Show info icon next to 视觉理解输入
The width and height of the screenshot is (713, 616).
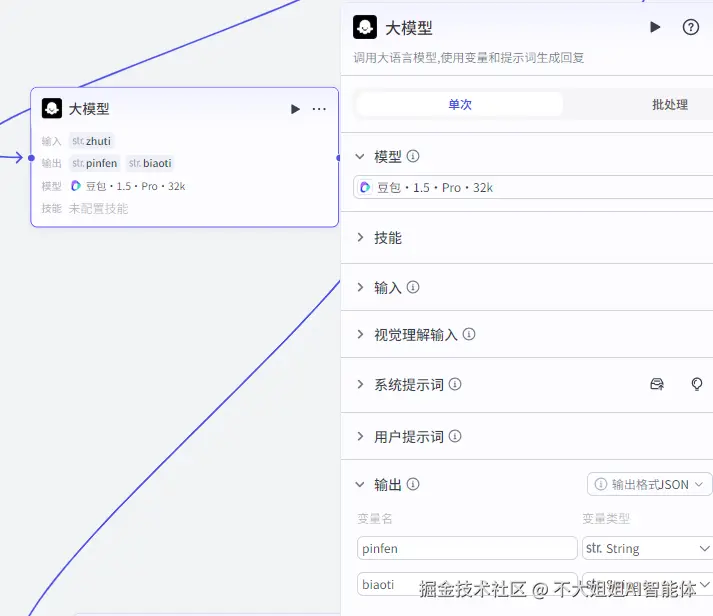tap(469, 335)
